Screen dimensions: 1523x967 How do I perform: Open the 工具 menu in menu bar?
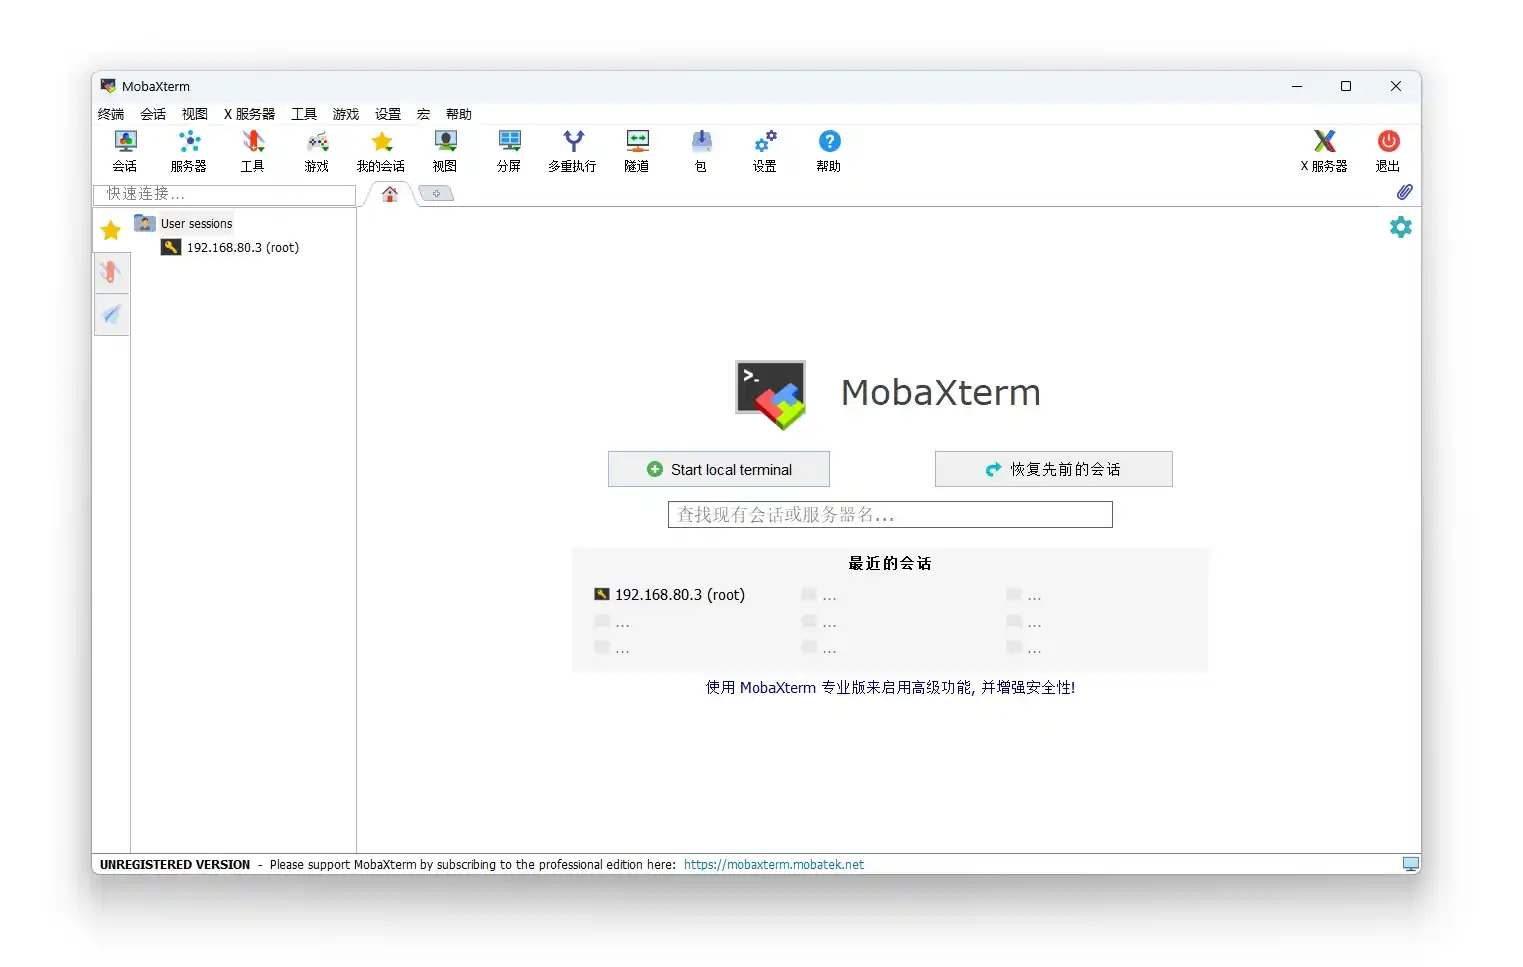coord(304,114)
